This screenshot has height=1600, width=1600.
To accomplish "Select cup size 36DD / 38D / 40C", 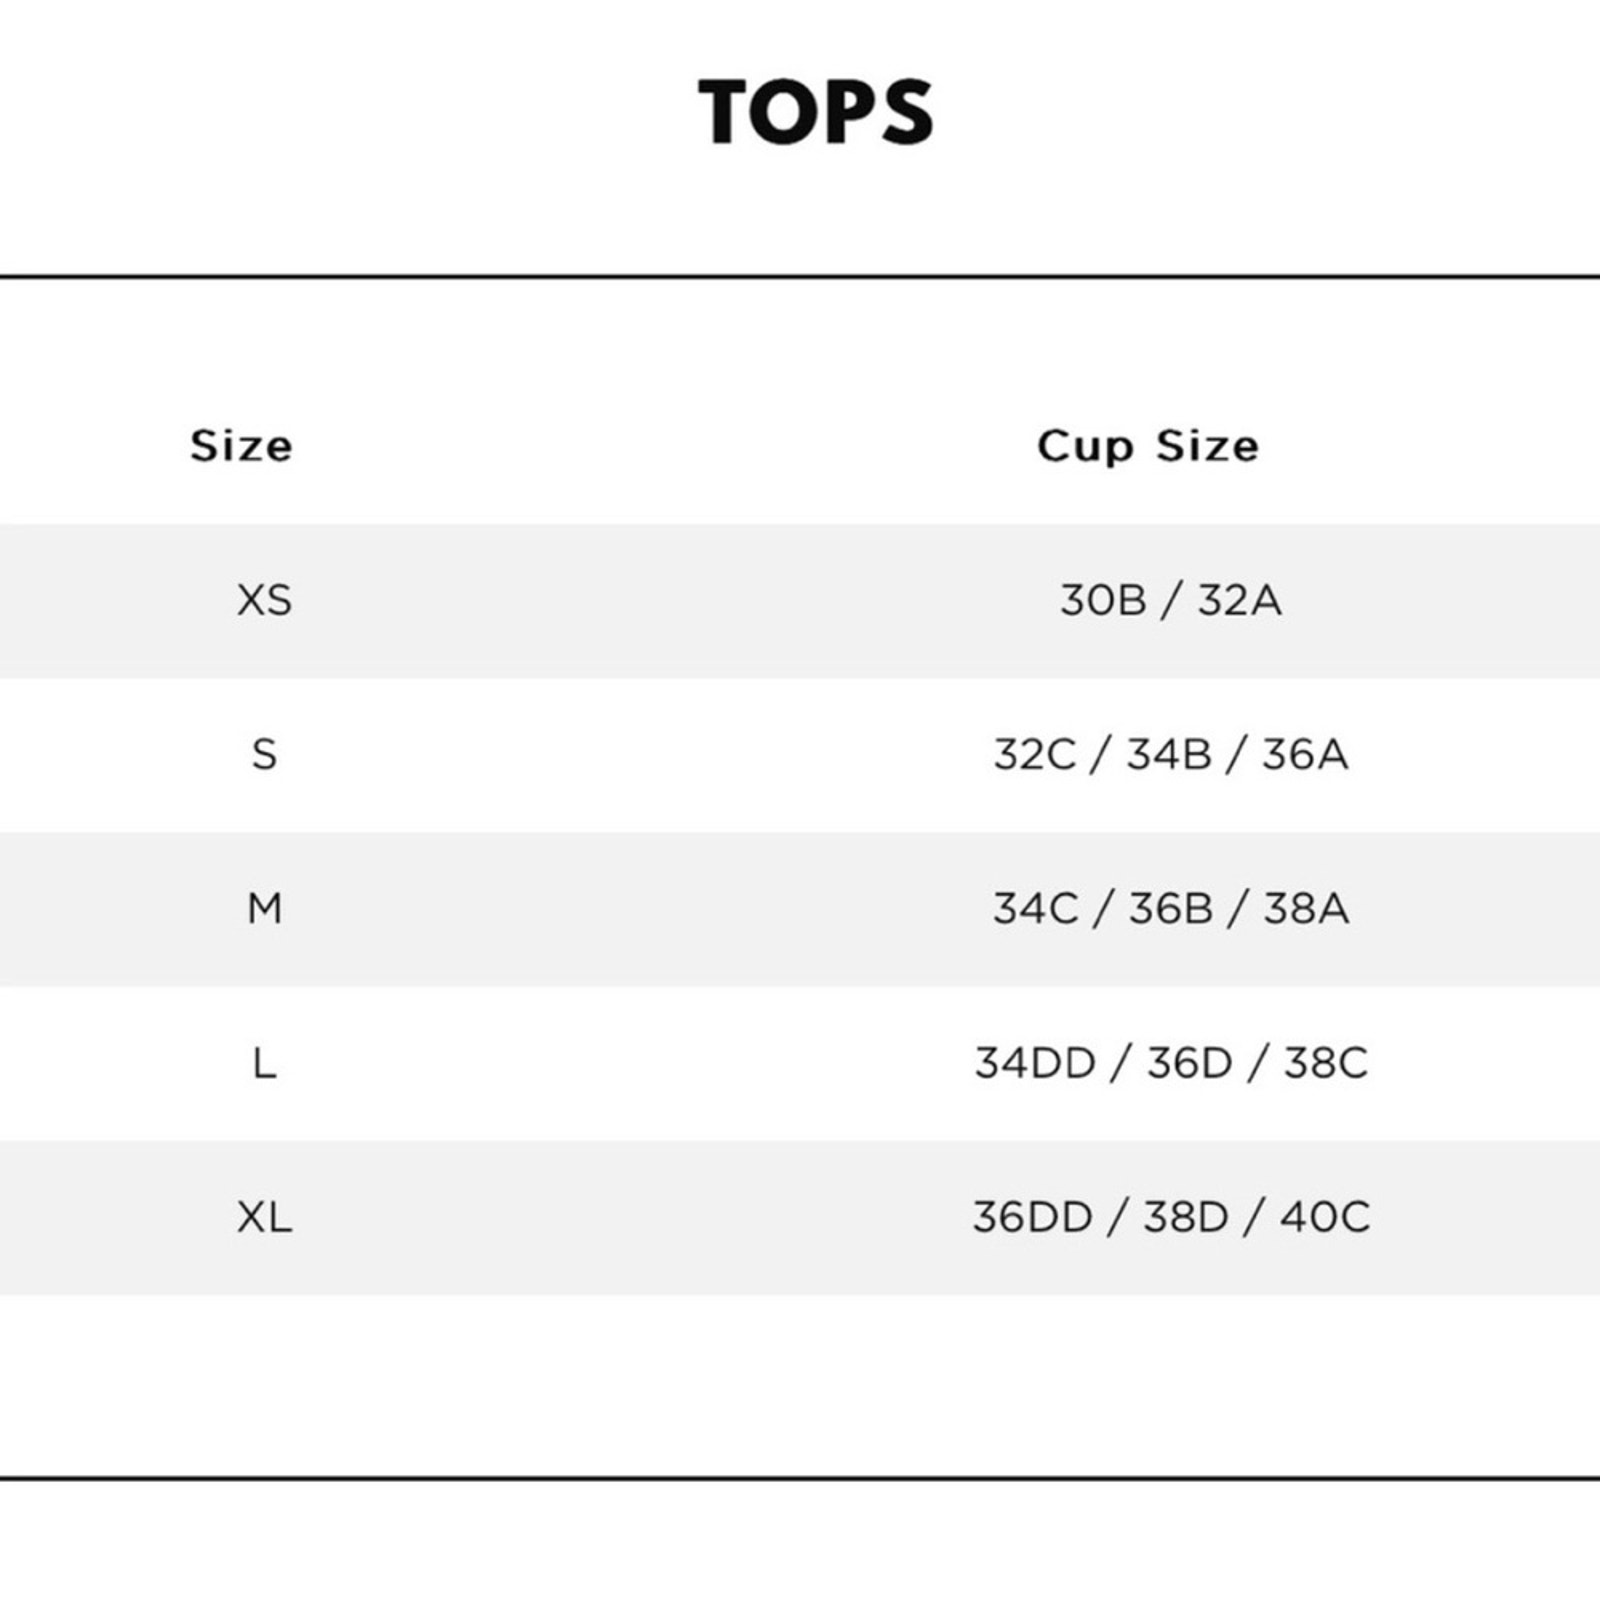I will (x=1171, y=1217).
